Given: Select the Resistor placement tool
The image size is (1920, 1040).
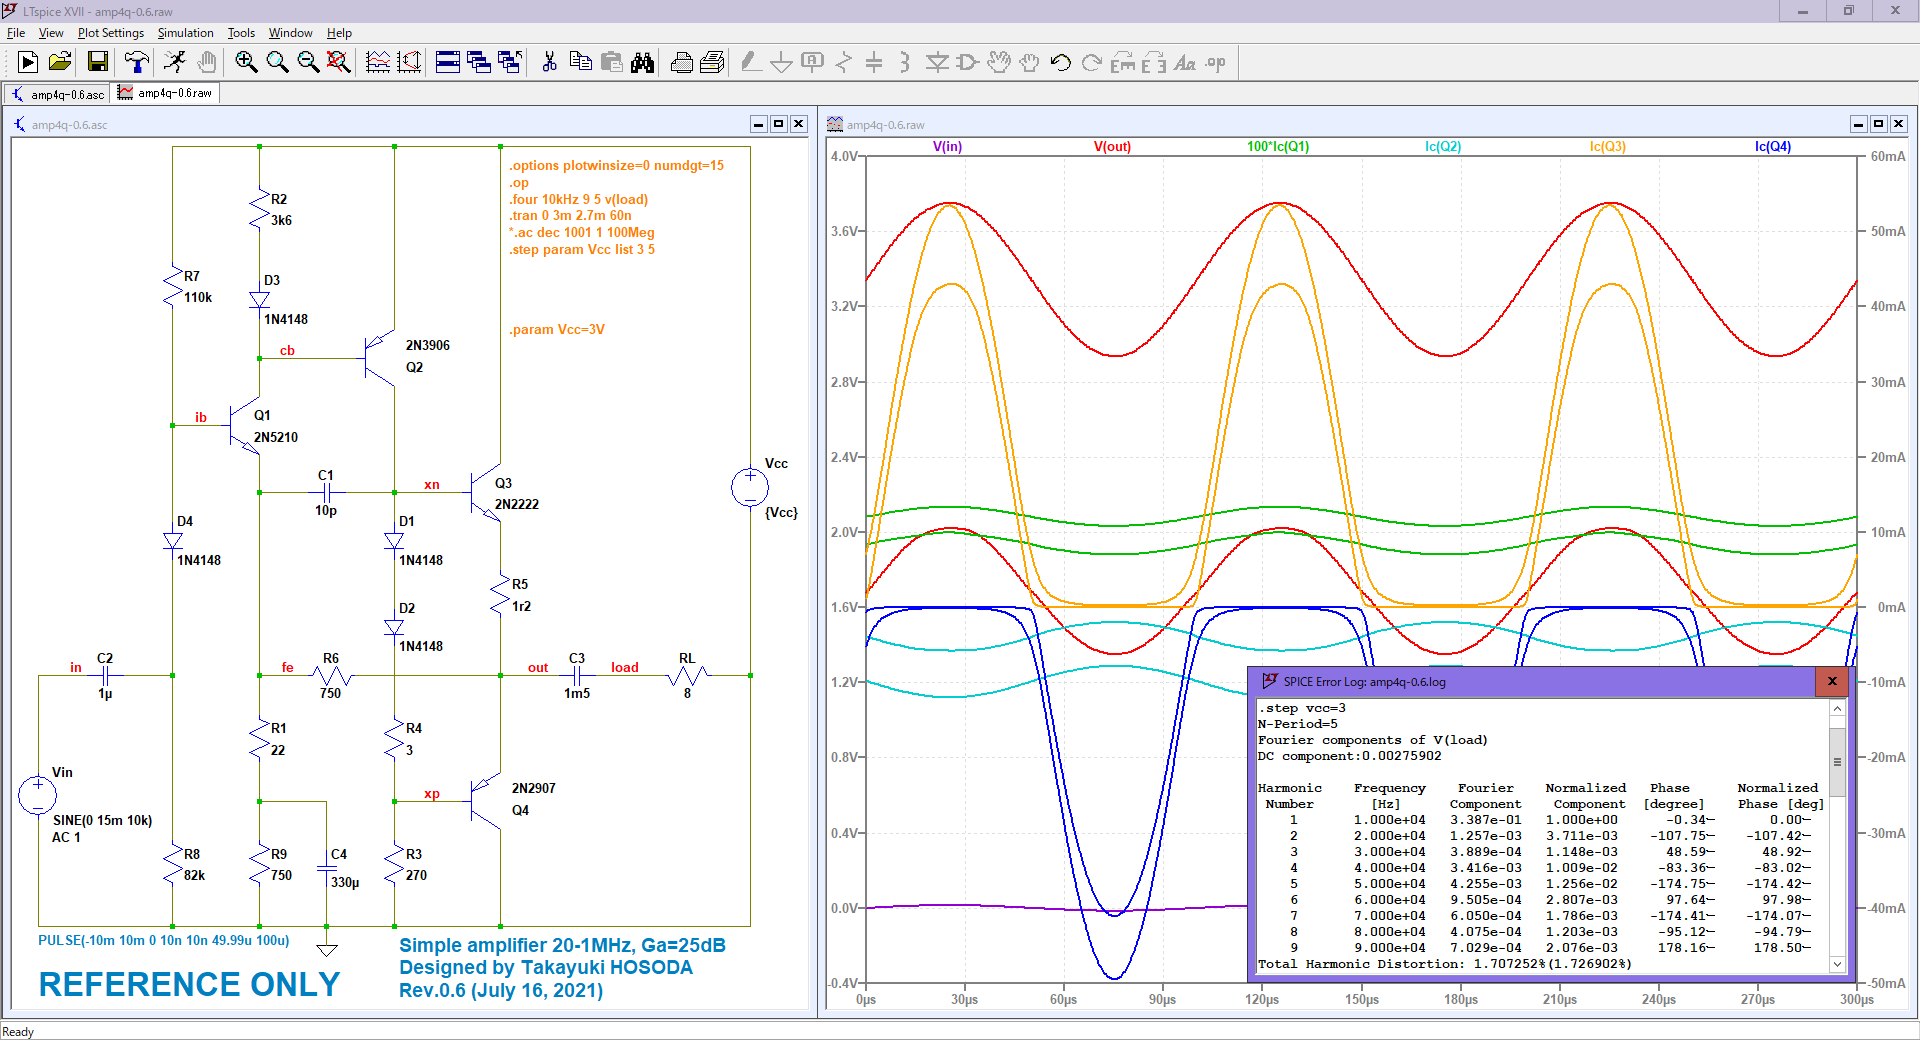Looking at the screenshot, I should (843, 62).
